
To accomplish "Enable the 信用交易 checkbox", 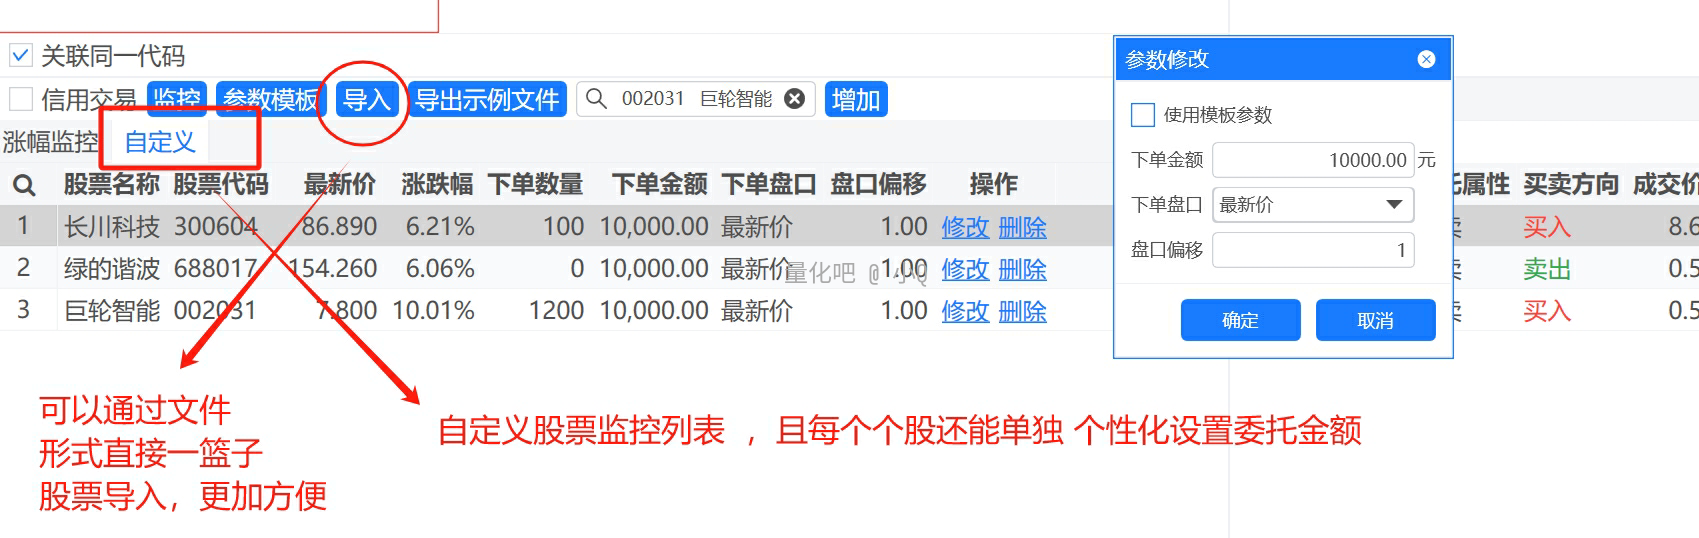I will click(21, 99).
